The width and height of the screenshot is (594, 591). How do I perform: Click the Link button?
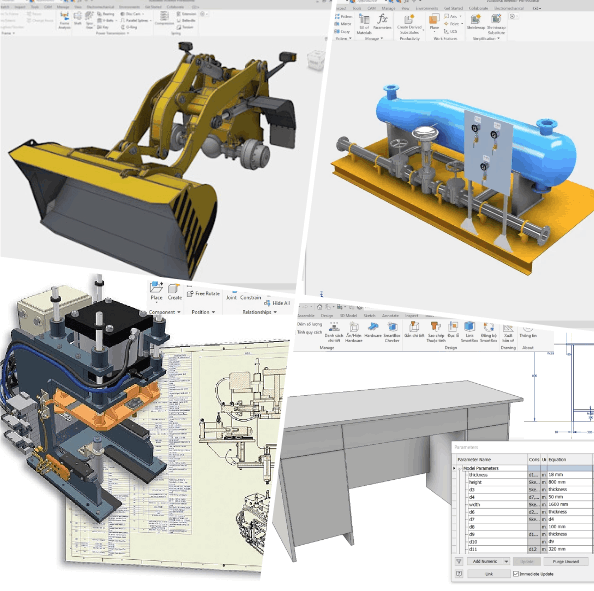point(489,574)
